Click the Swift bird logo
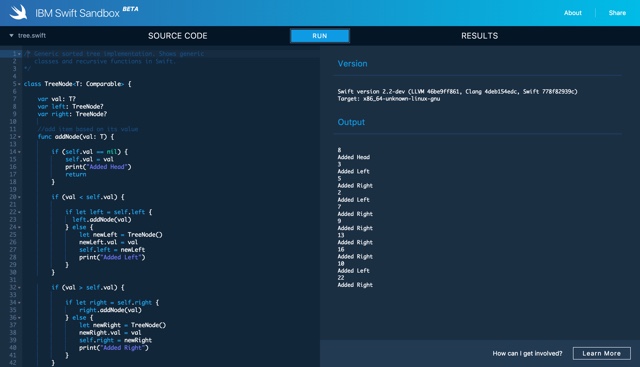The width and height of the screenshot is (640, 367). tap(18, 12)
